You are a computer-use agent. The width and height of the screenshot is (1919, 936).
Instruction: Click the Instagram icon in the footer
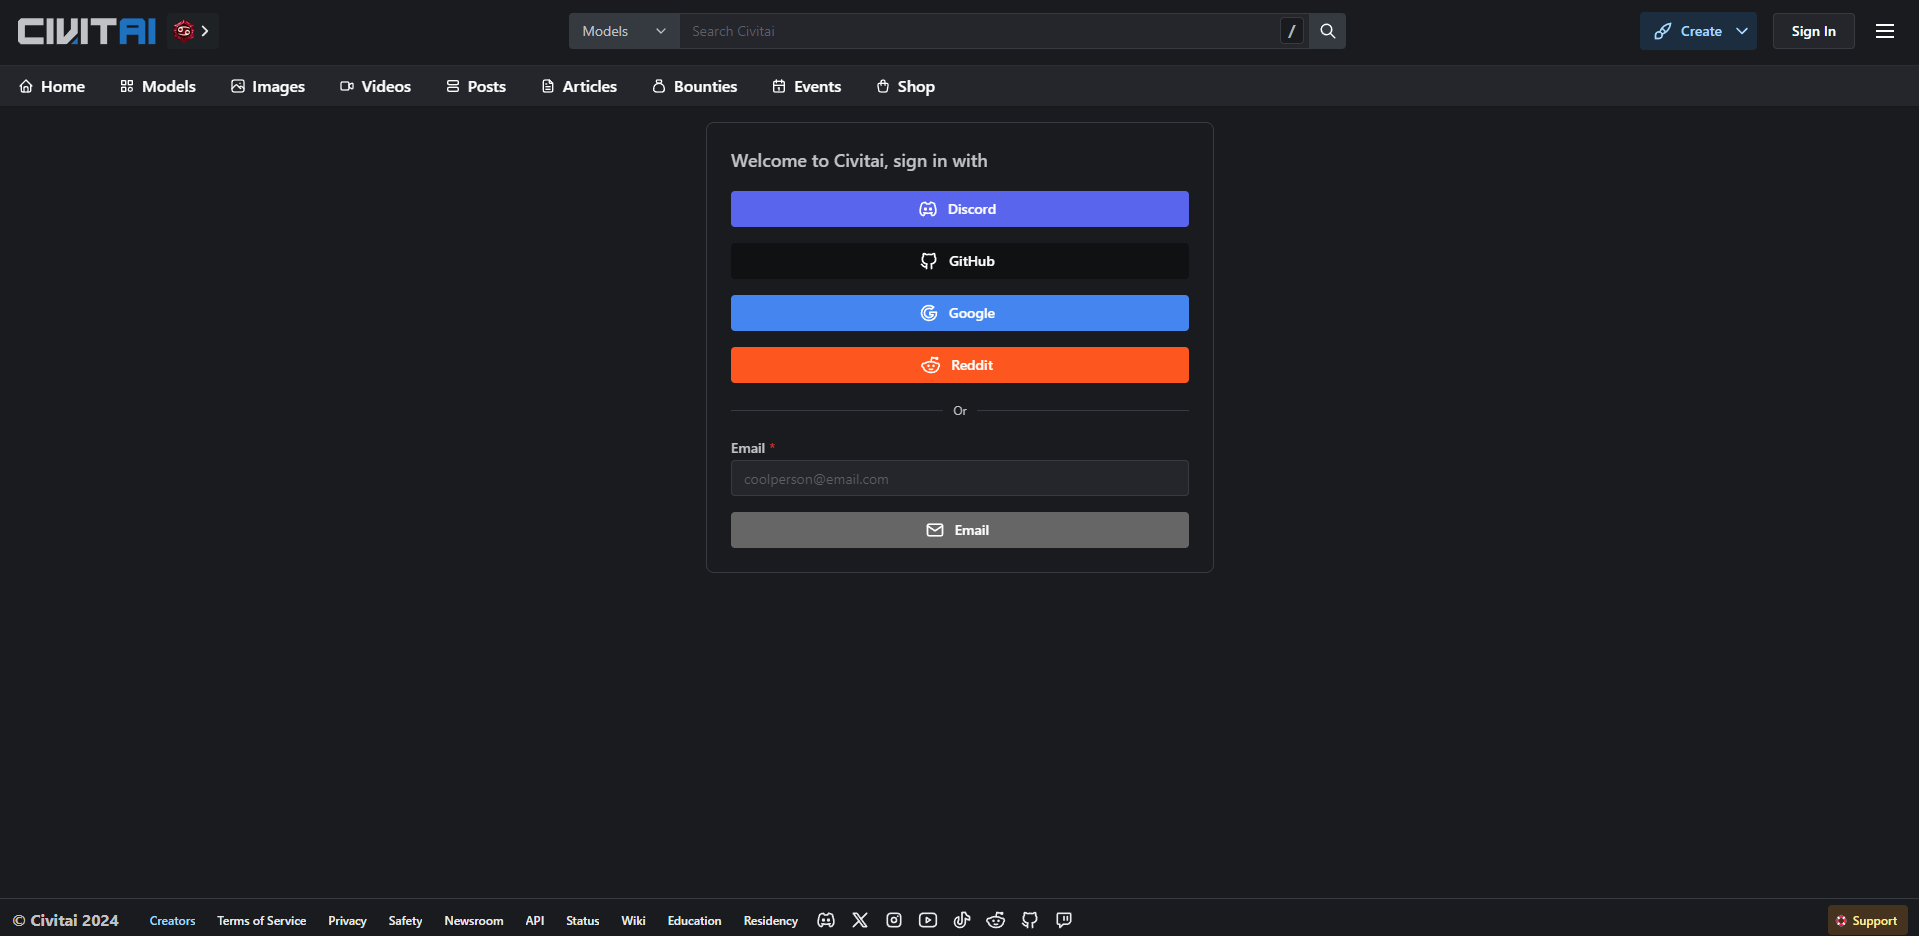tap(894, 920)
